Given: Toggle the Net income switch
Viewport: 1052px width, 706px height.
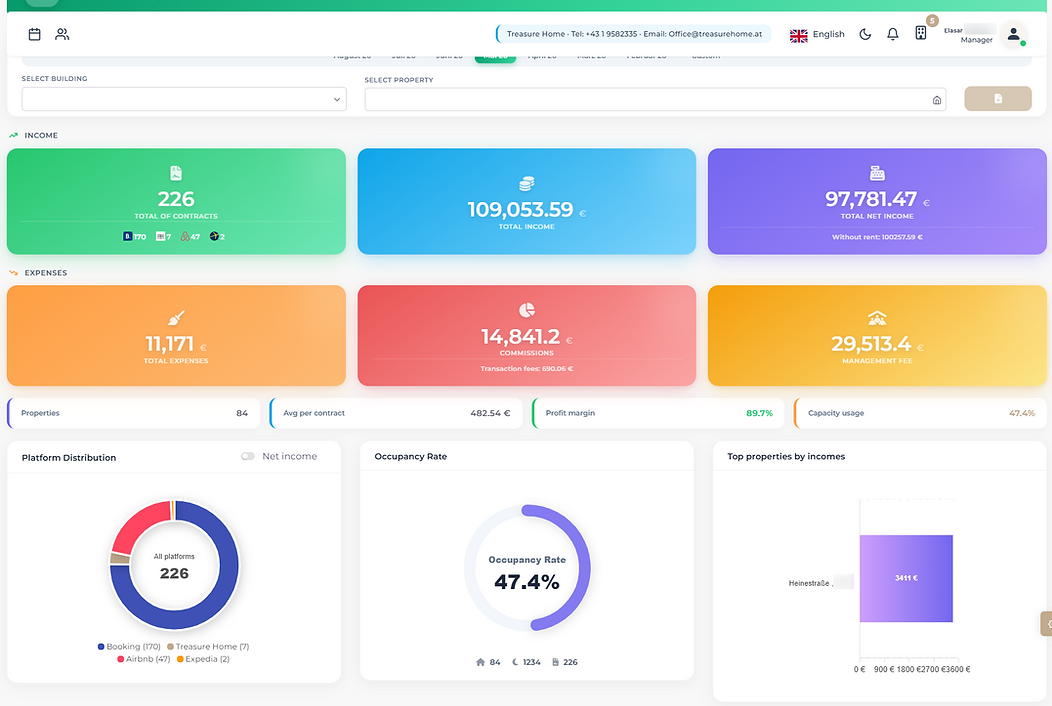Looking at the screenshot, I should coord(248,456).
